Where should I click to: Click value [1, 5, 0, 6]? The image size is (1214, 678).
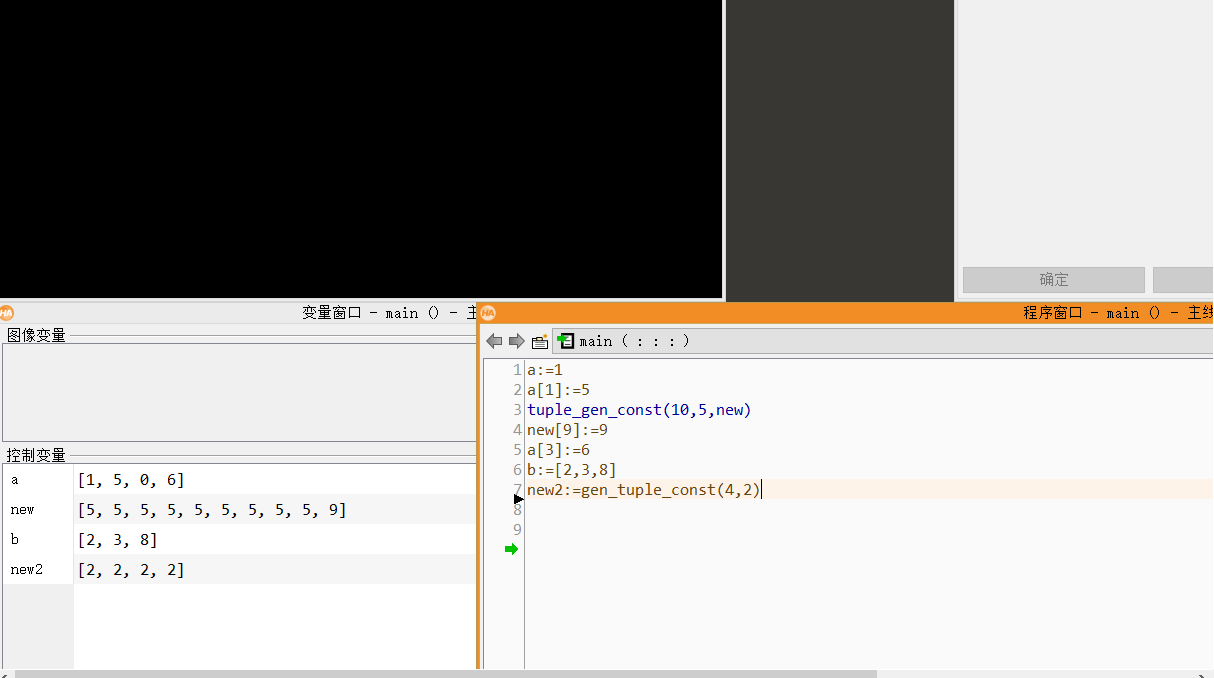pos(131,480)
